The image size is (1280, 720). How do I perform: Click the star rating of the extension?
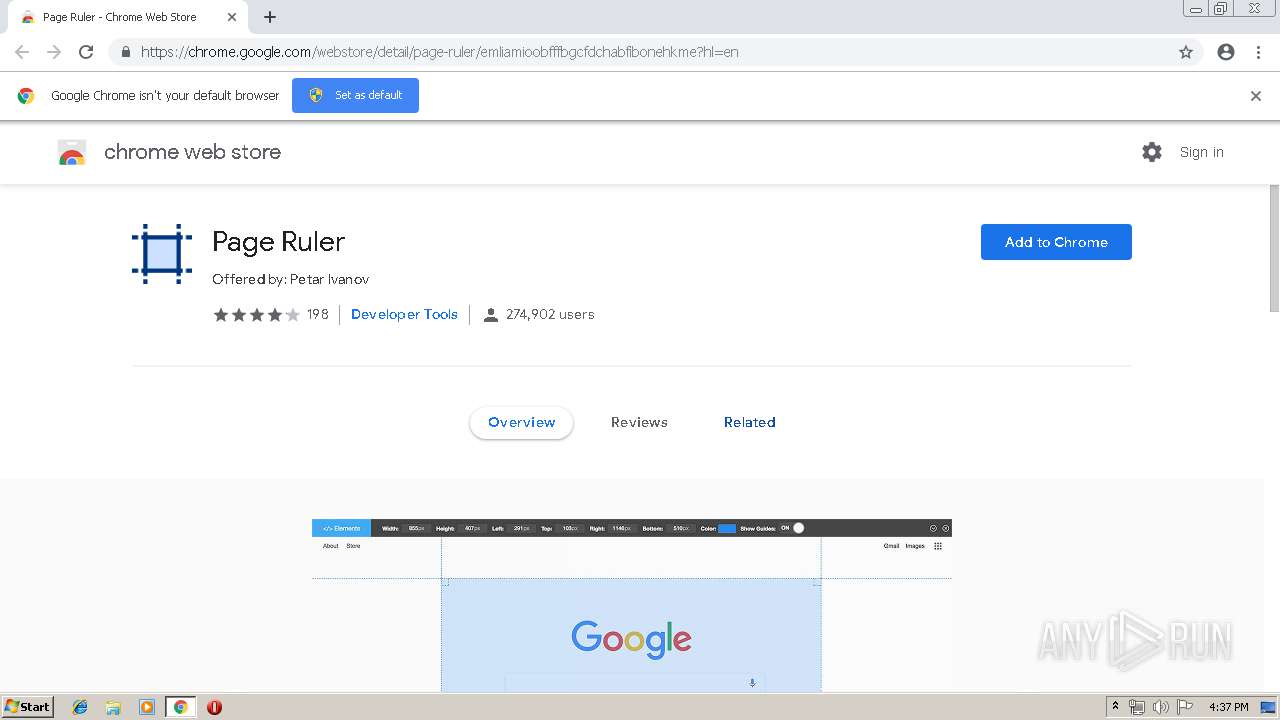point(256,314)
